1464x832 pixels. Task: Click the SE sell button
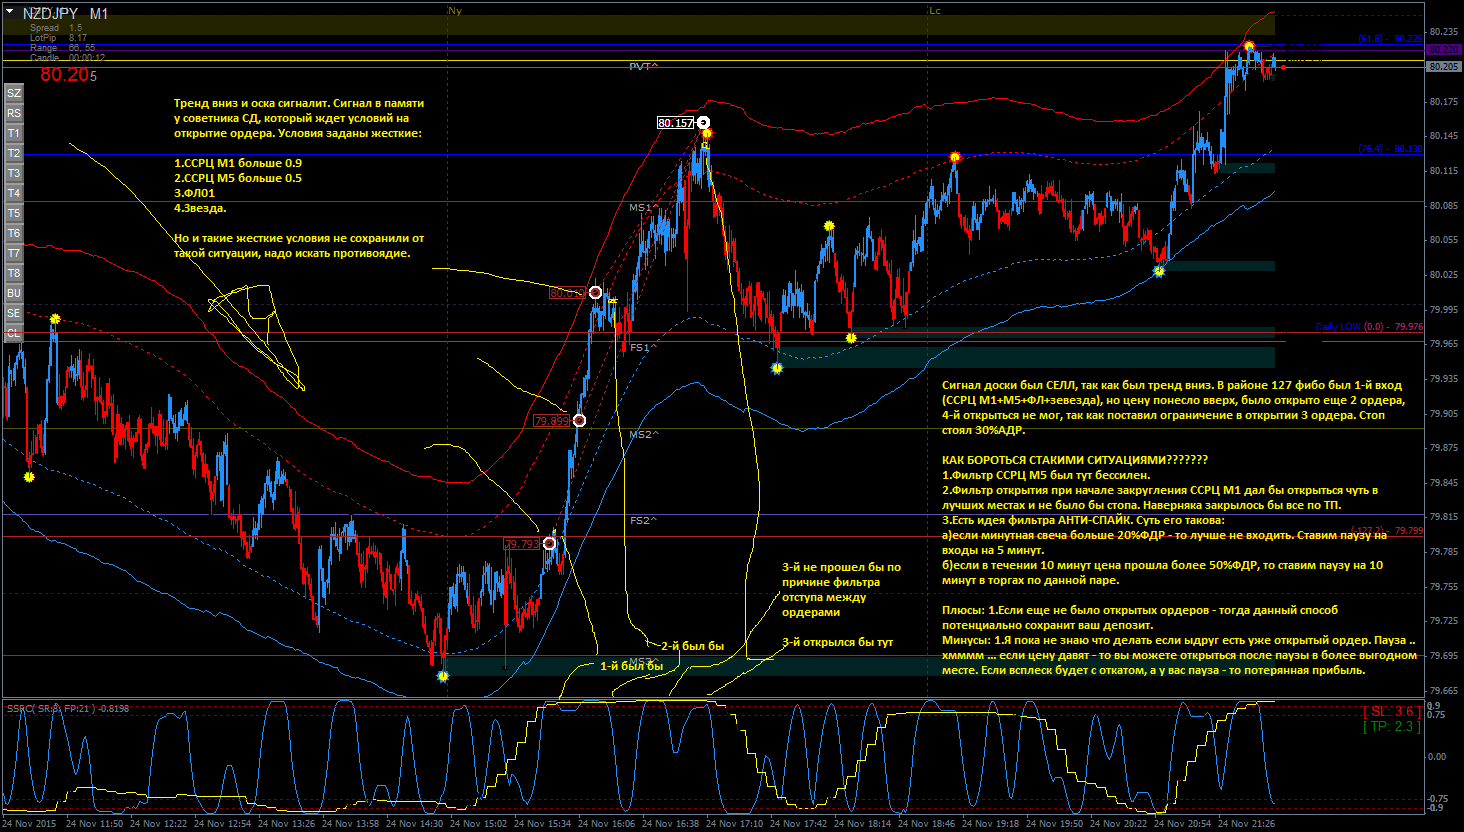tap(14, 313)
